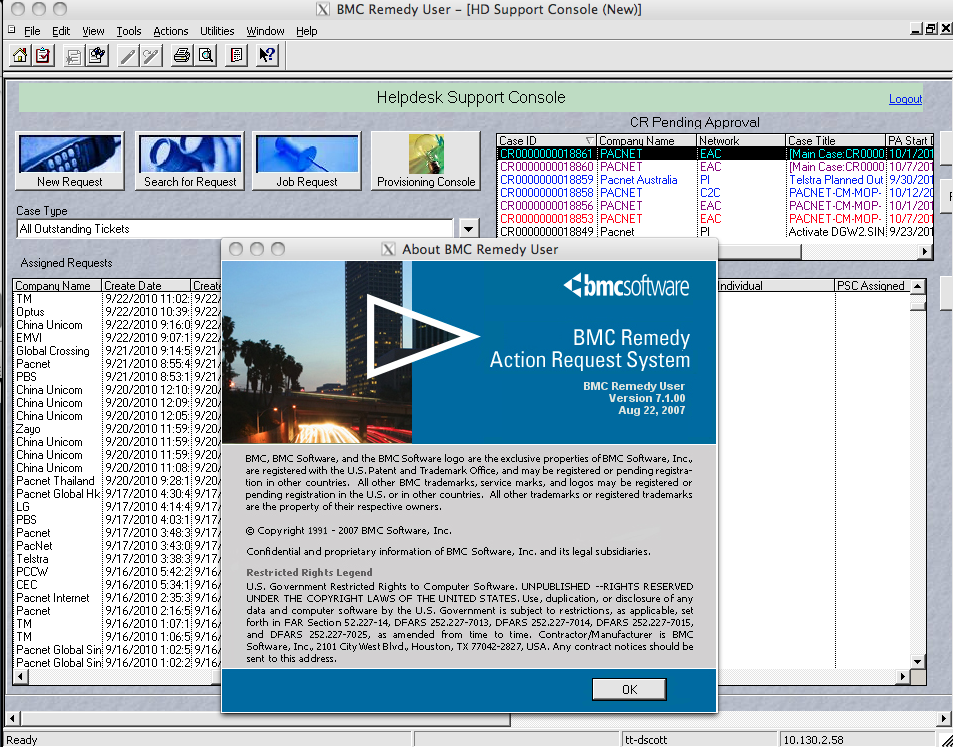Click the red report page toolbar icon
Viewport: 953px width, 747px height.
click(x=236, y=56)
